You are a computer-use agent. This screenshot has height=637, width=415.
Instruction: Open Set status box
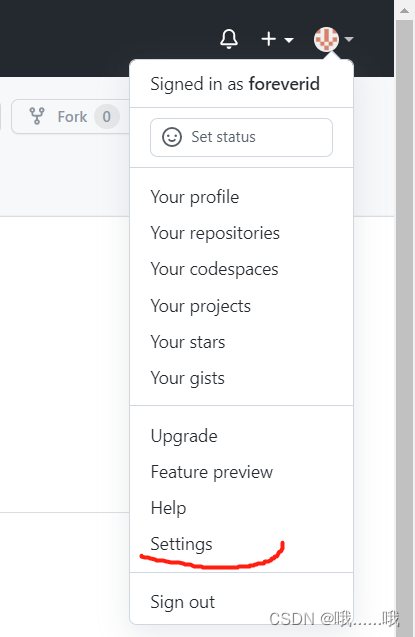pos(241,137)
